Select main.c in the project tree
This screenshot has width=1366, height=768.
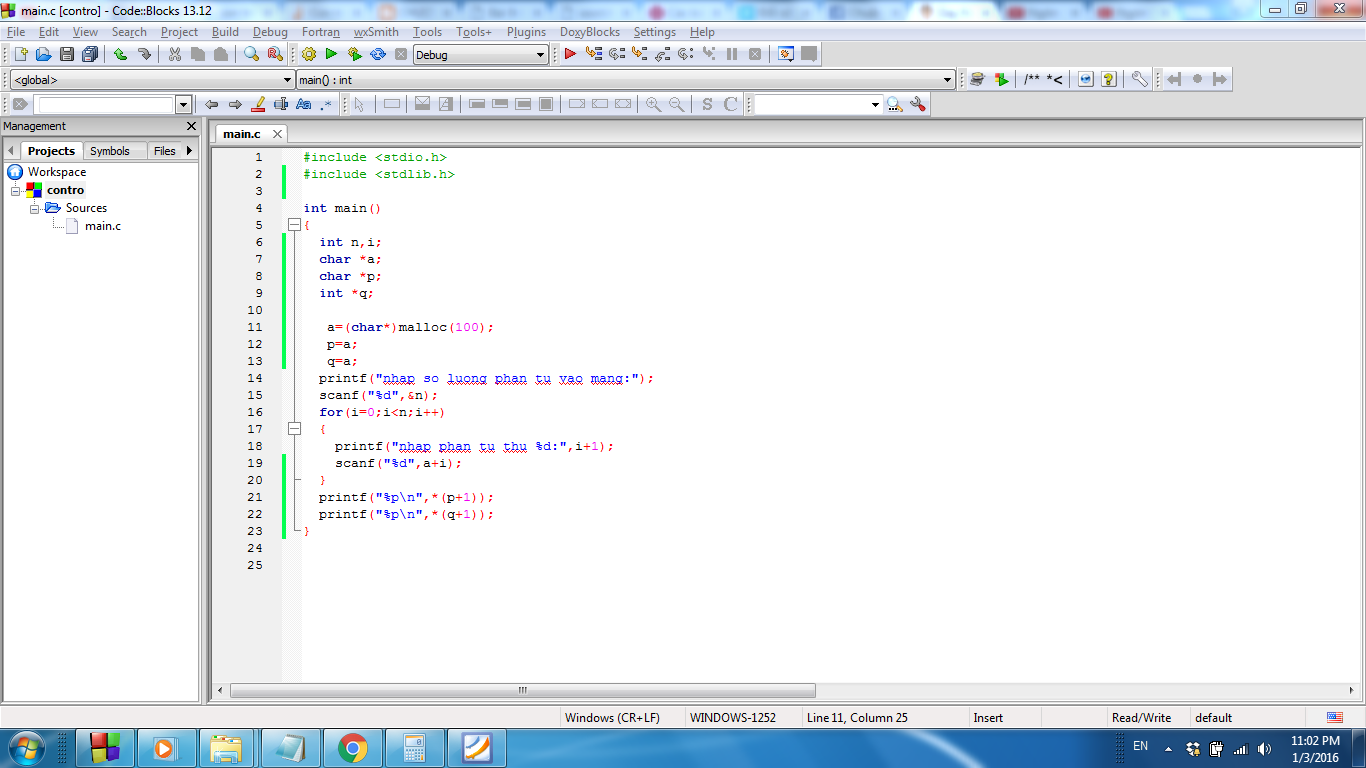(x=102, y=226)
